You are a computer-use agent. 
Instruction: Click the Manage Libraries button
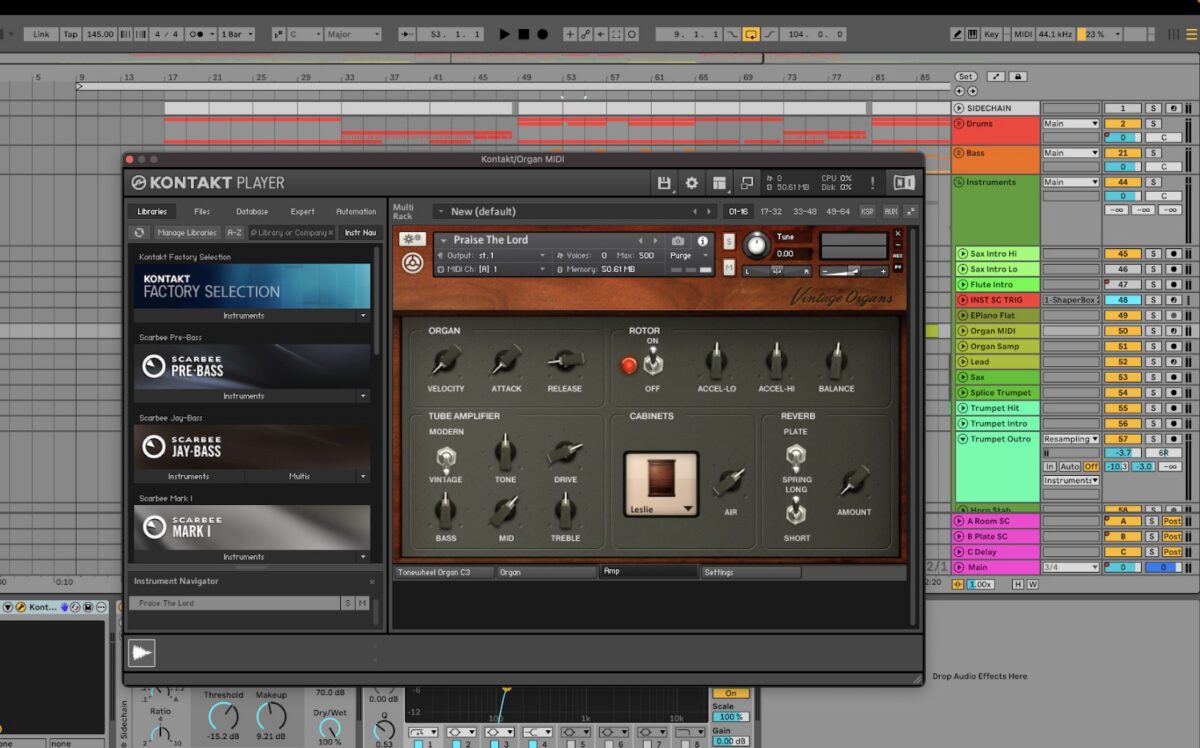(187, 232)
